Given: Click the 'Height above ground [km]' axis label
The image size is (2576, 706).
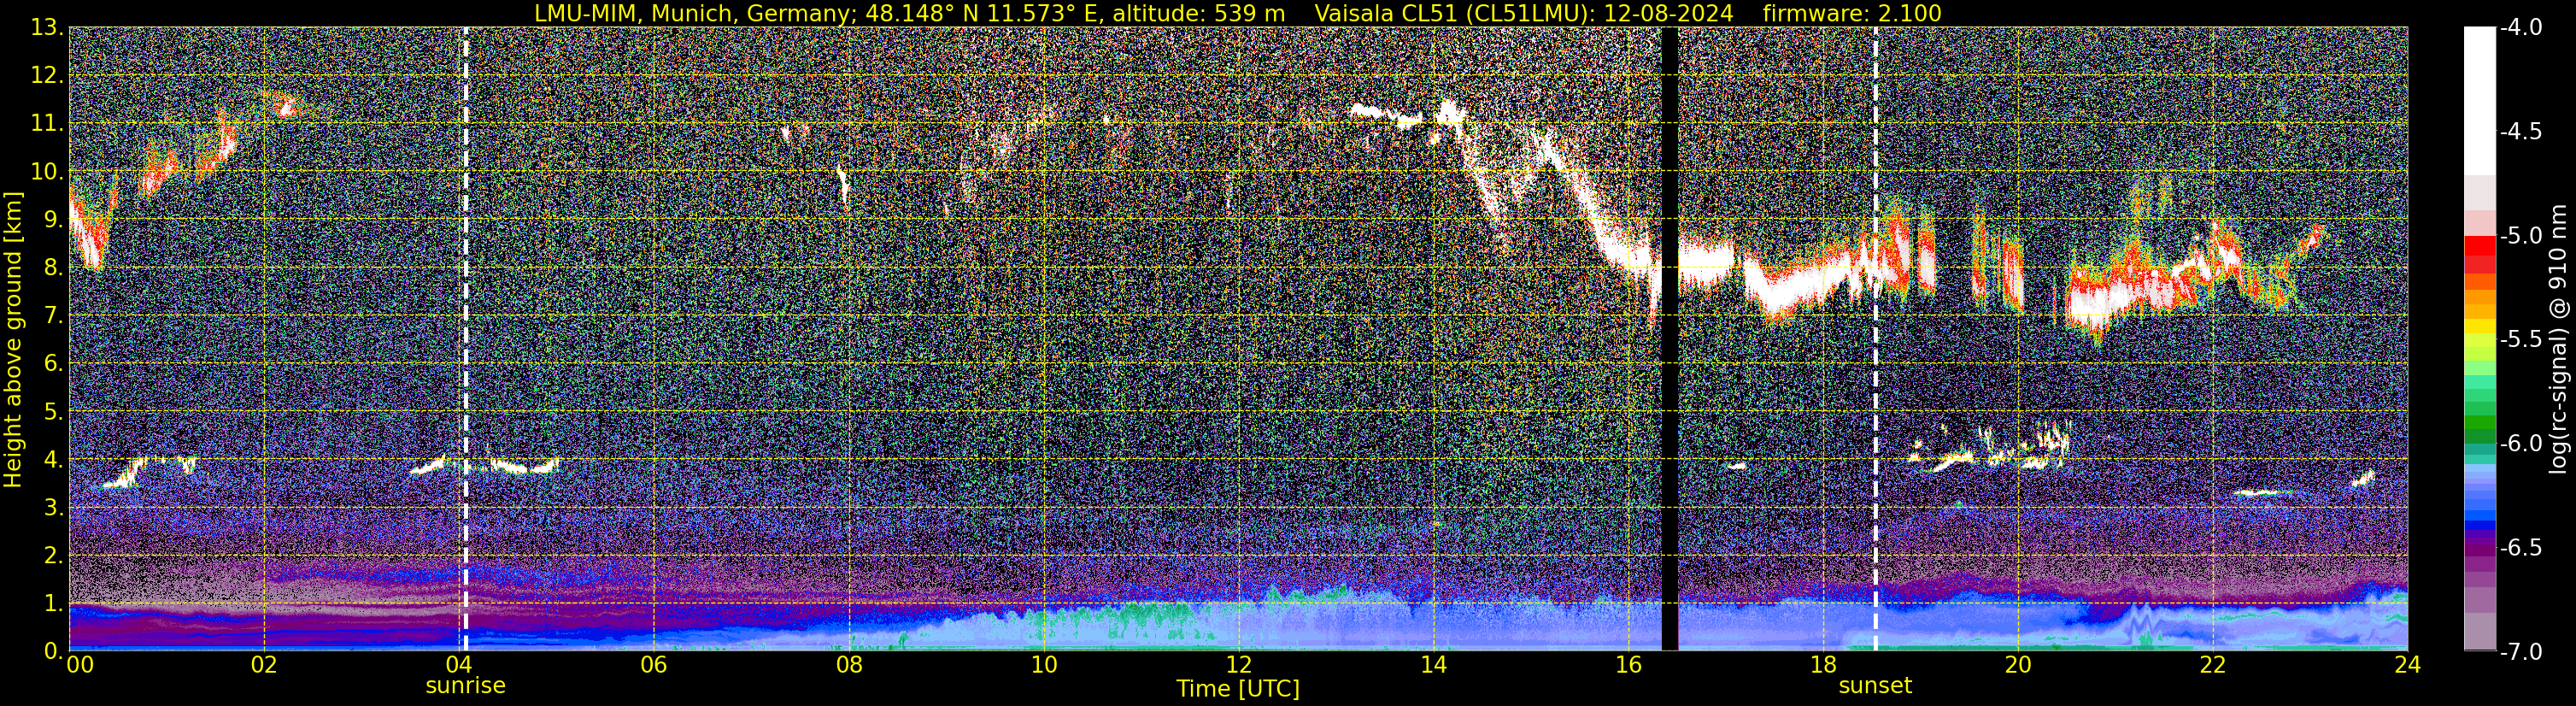Looking at the screenshot, I should pos(13,339).
